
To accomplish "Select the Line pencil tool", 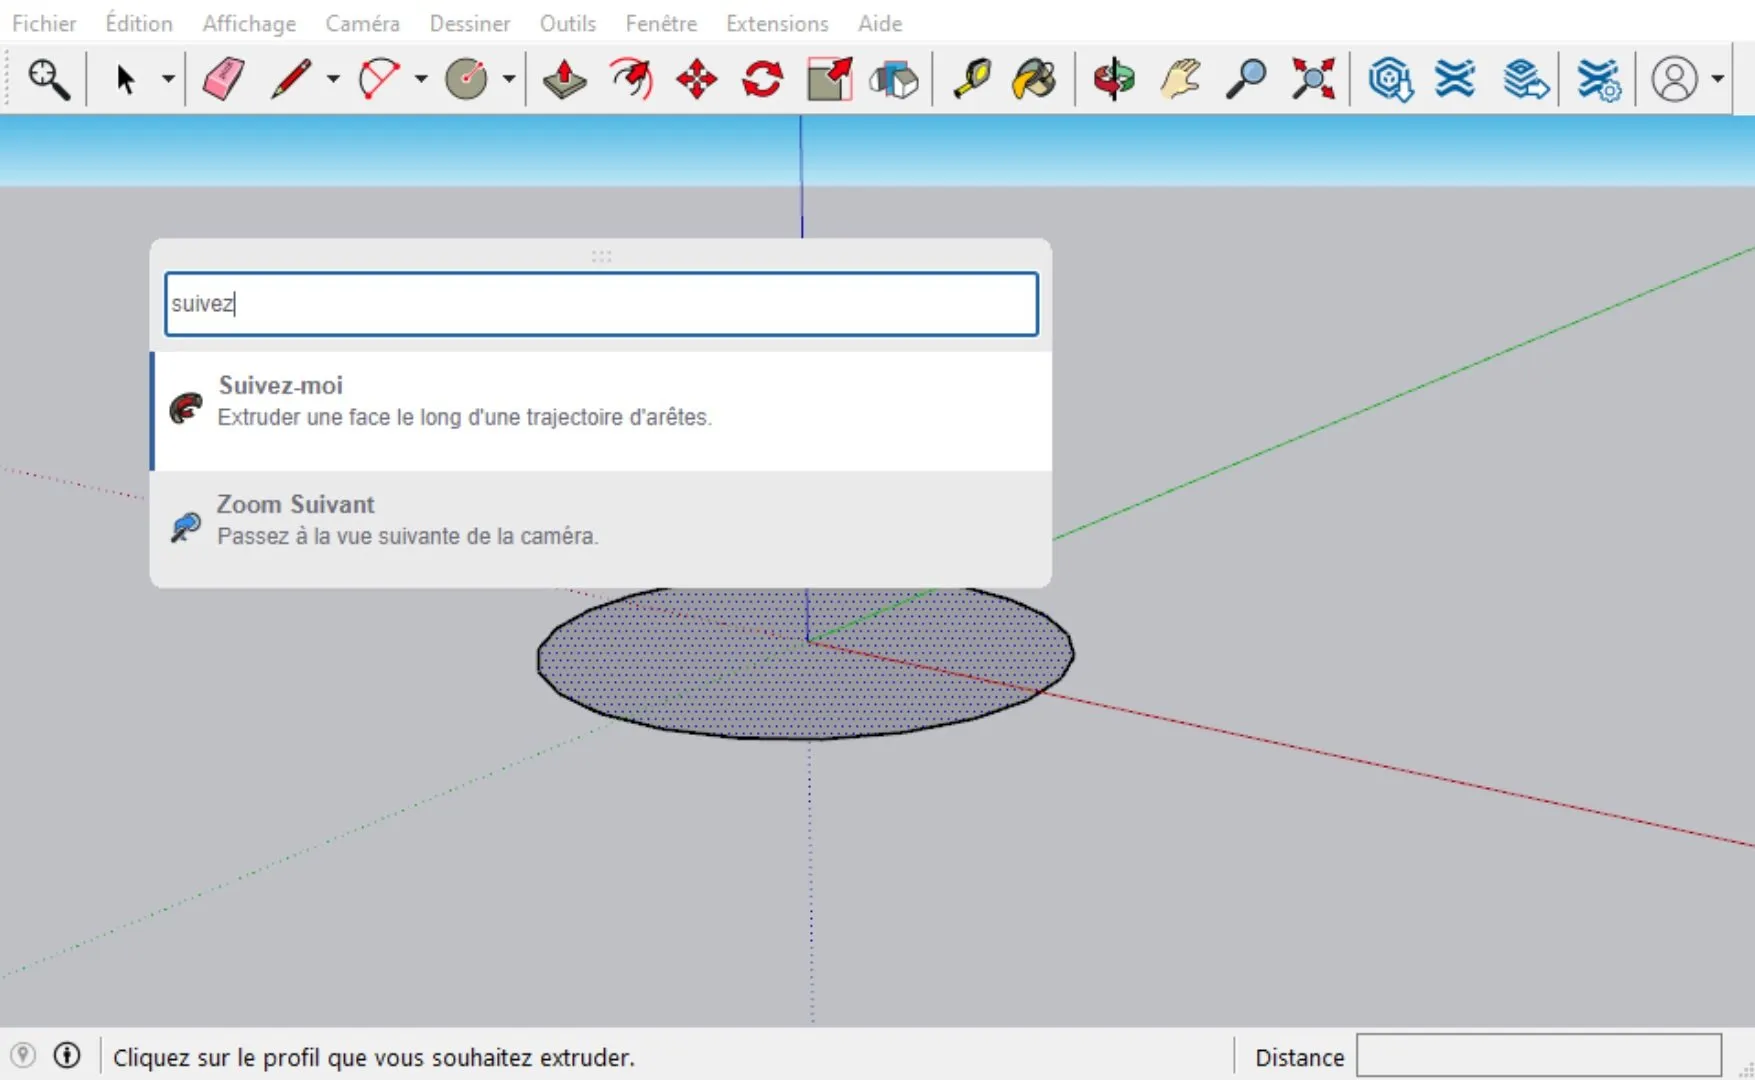I will [x=291, y=79].
